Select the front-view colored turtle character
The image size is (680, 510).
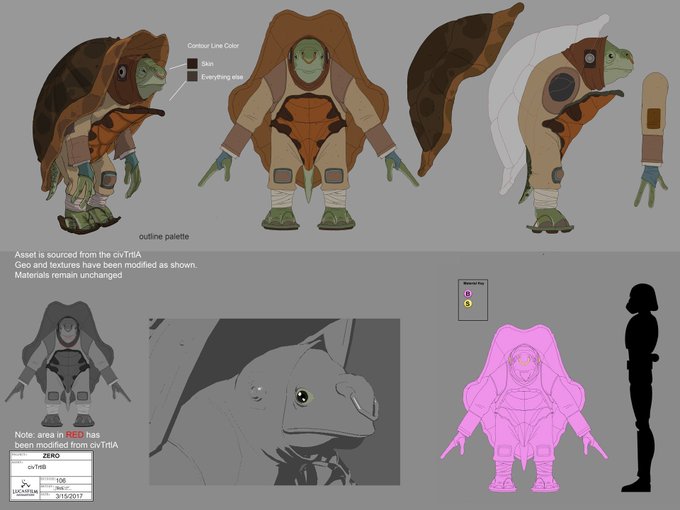pyautogui.click(x=308, y=119)
